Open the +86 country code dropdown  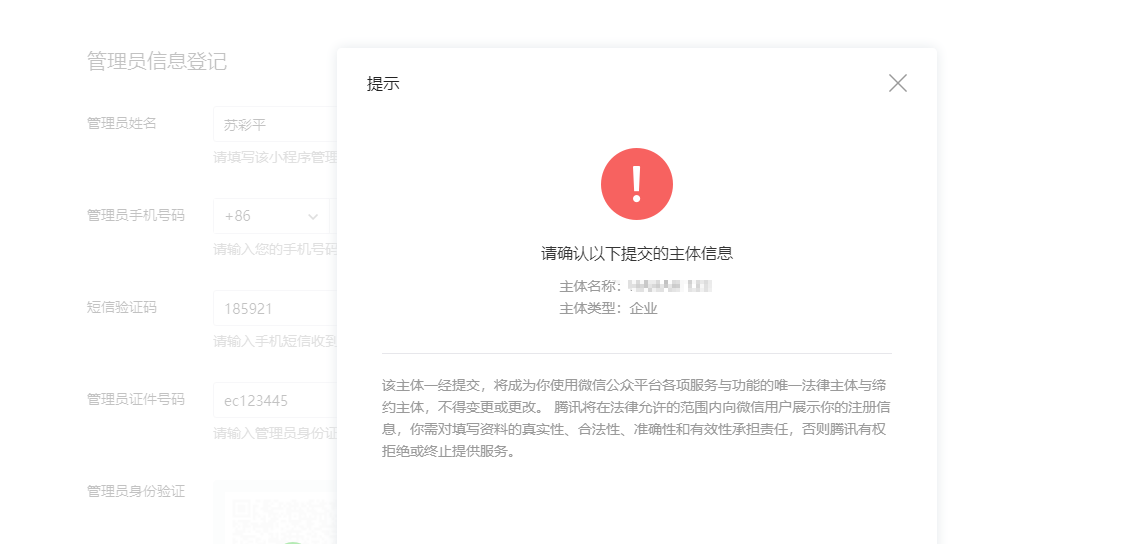[x=272, y=216]
